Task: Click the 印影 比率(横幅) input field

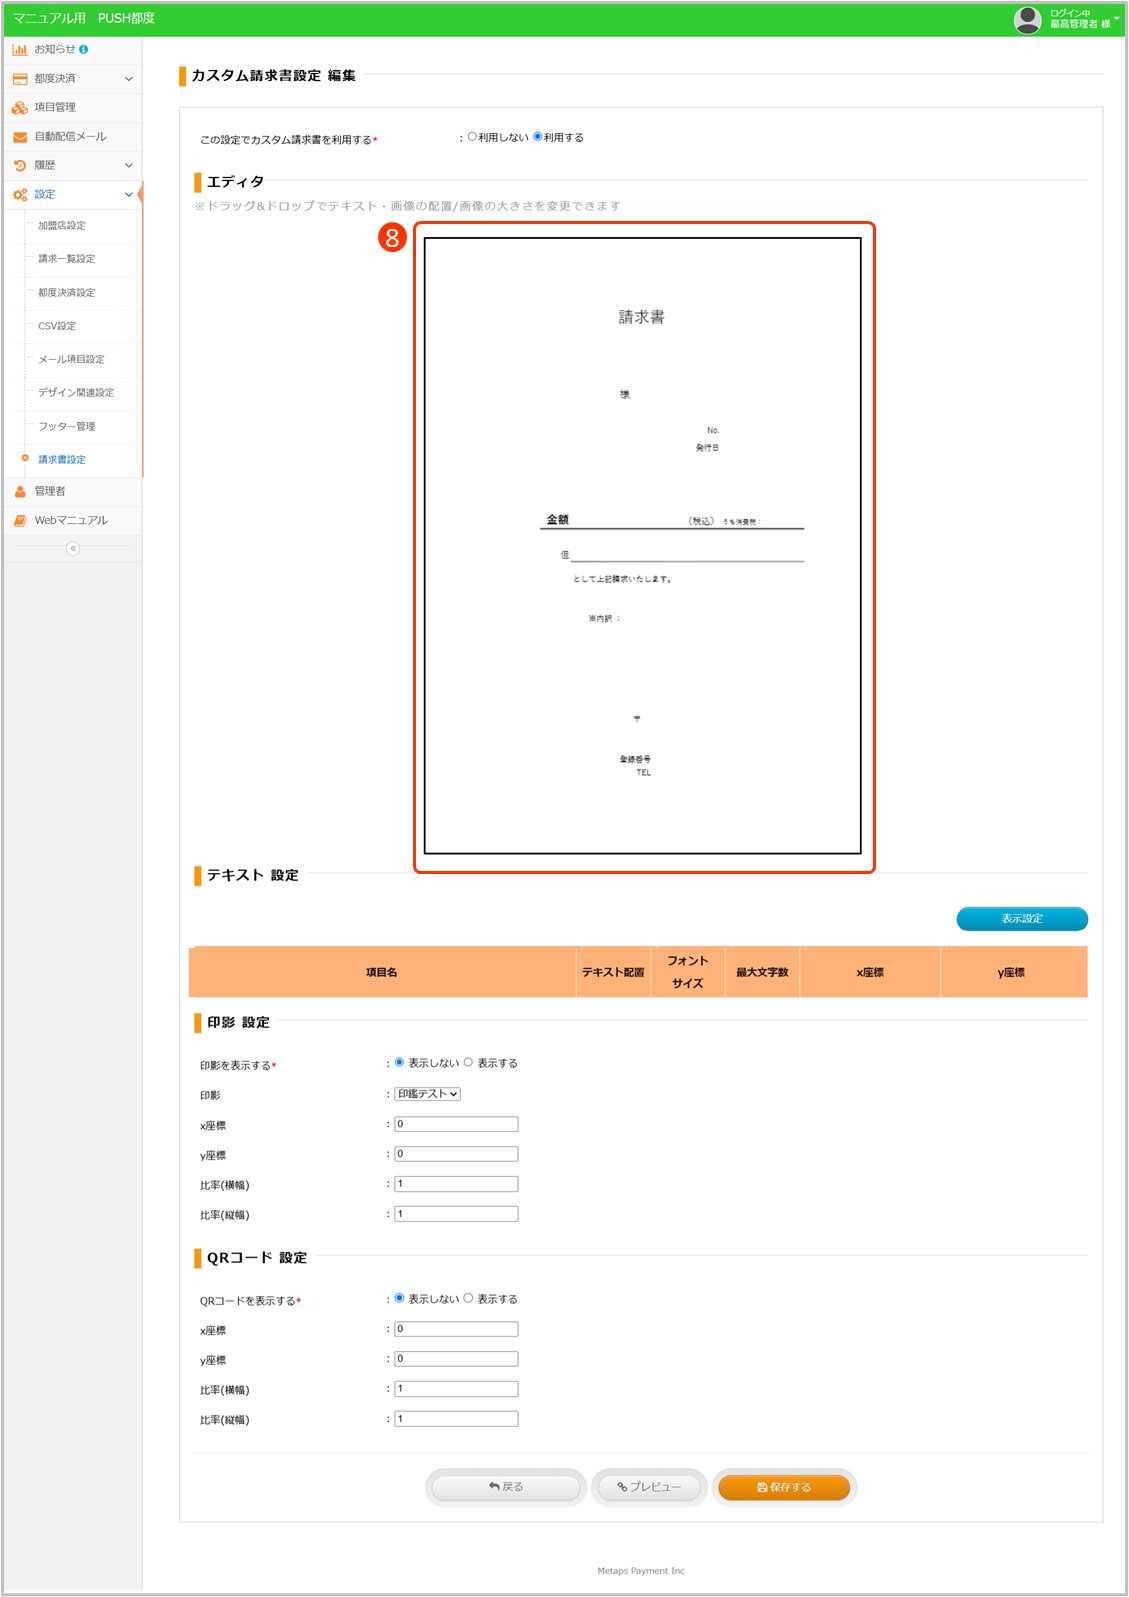Action: (x=456, y=1184)
